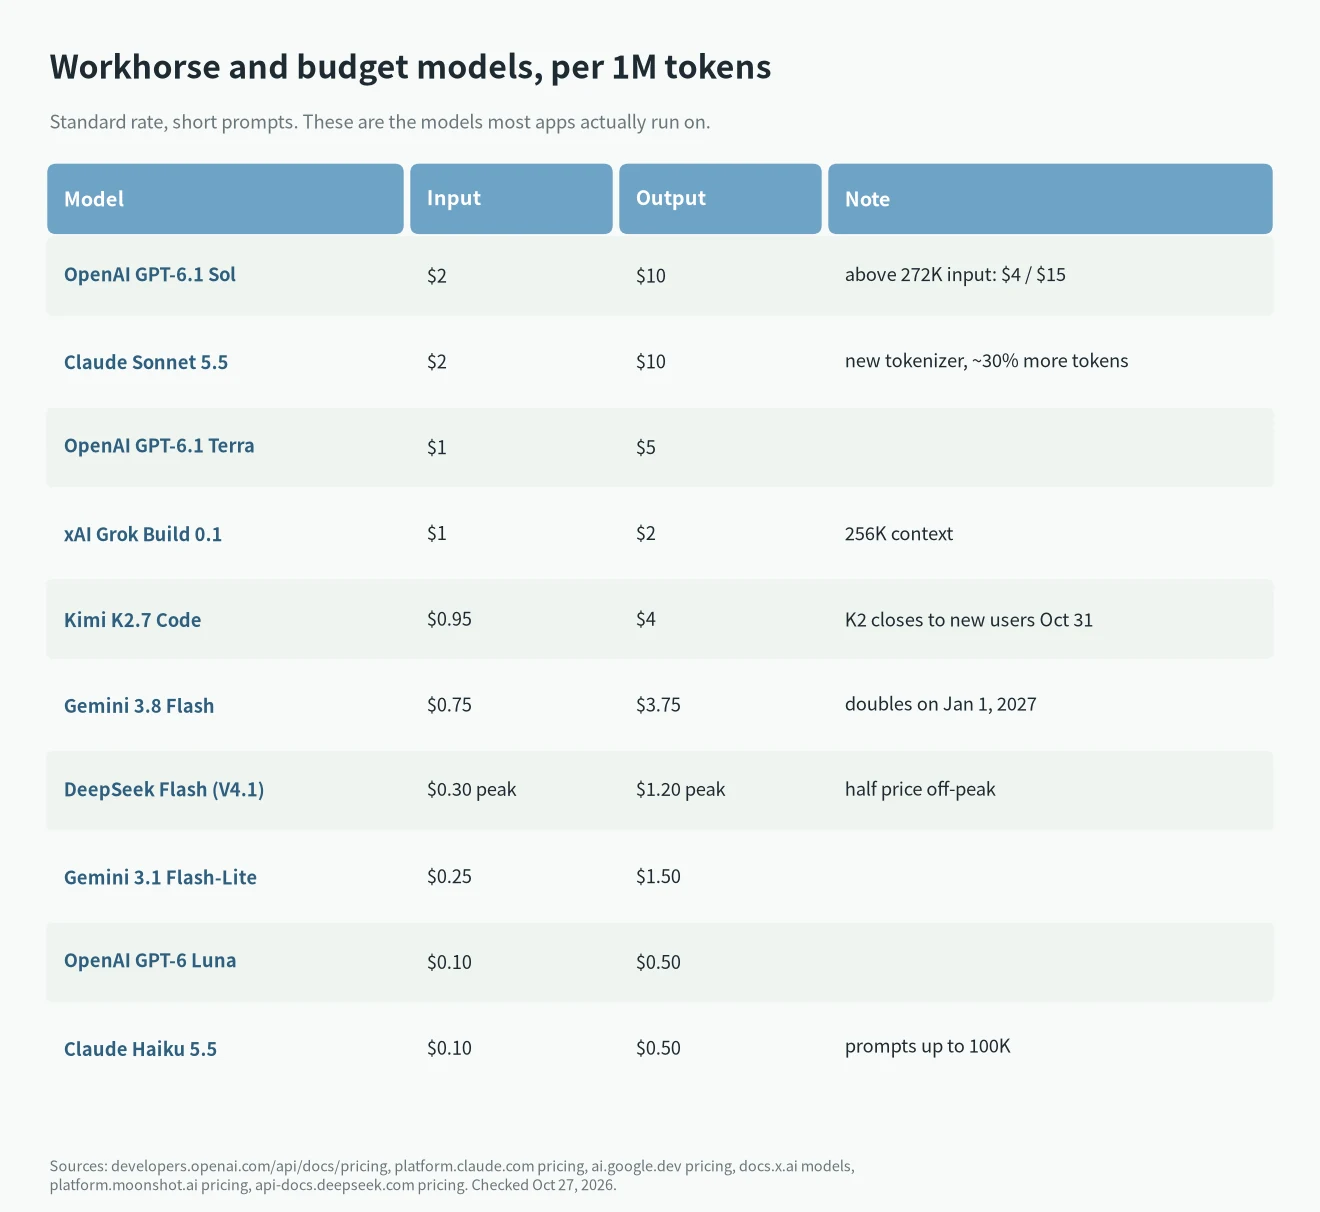Click the $10 output price for Claude Sonnet 5.5

(x=651, y=362)
